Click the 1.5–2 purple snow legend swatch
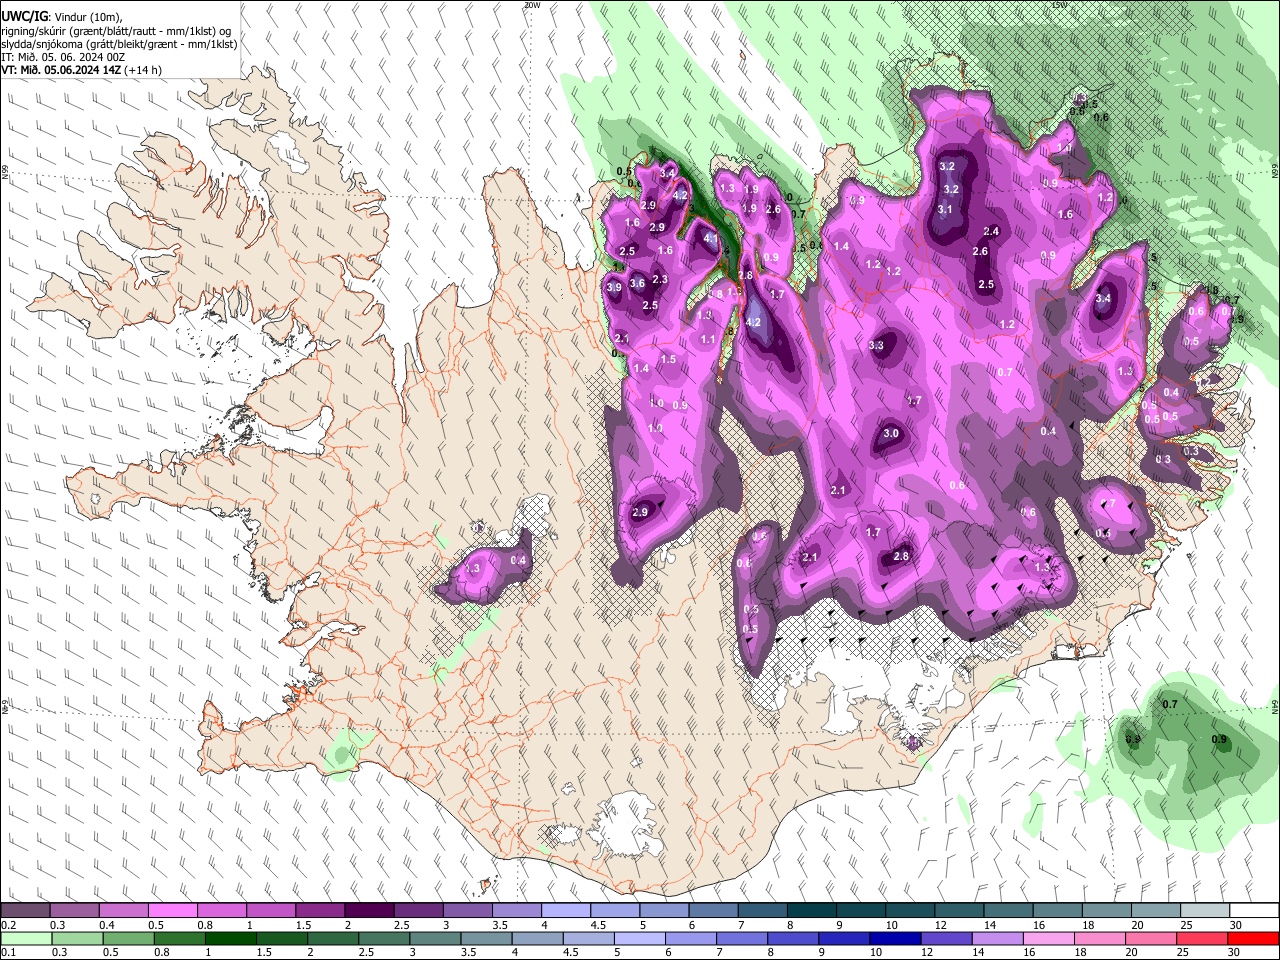The image size is (1280, 960). pyautogui.click(x=320, y=910)
